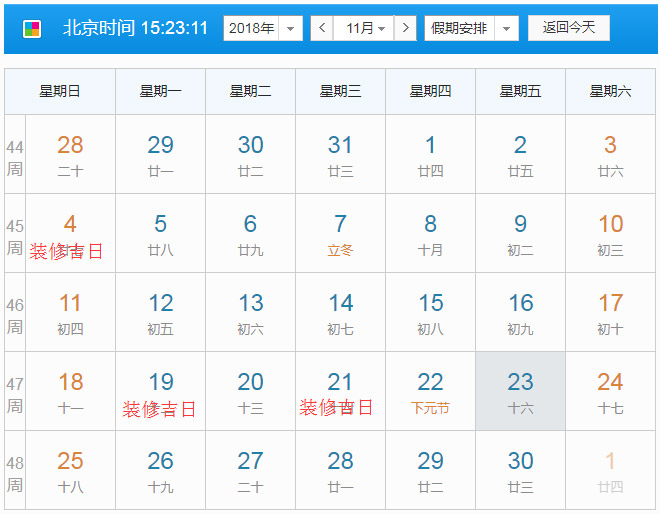The height and width of the screenshot is (514, 660).
Task: Go to next month using right arrow
Action: coord(405,28)
